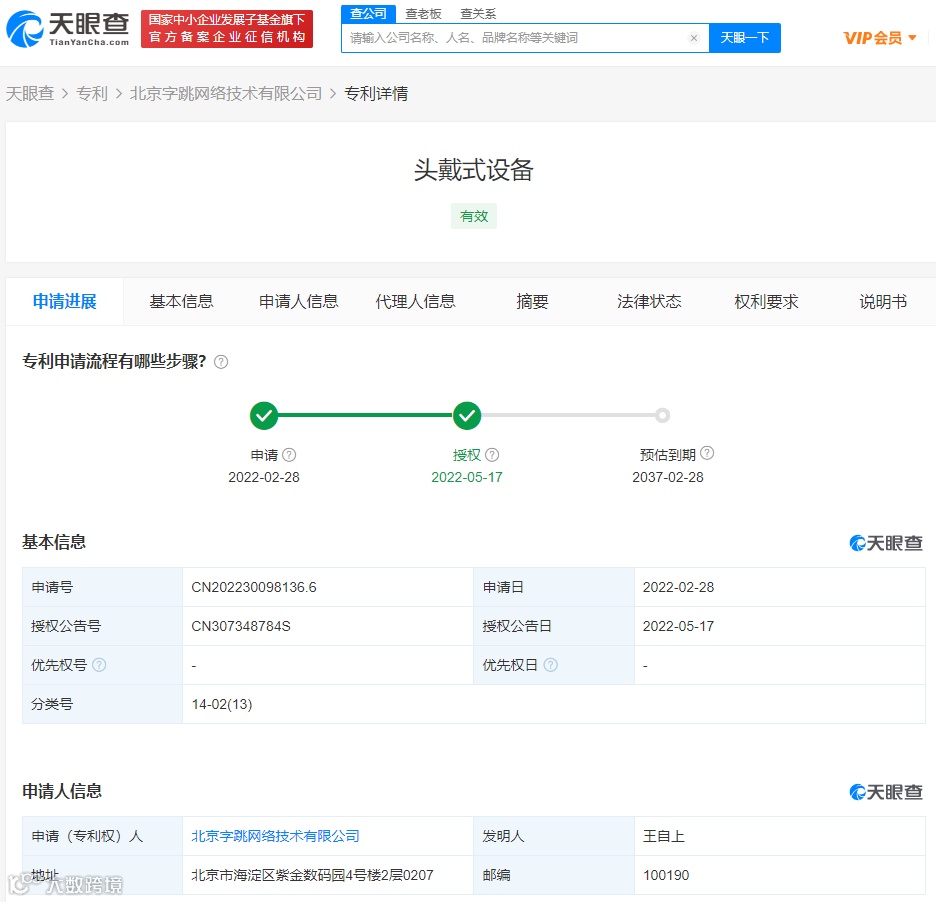Viewport: 936px width, 902px height.
Task: Open help icon next to 专利申请流程有哪些步骤
Action: click(221, 362)
